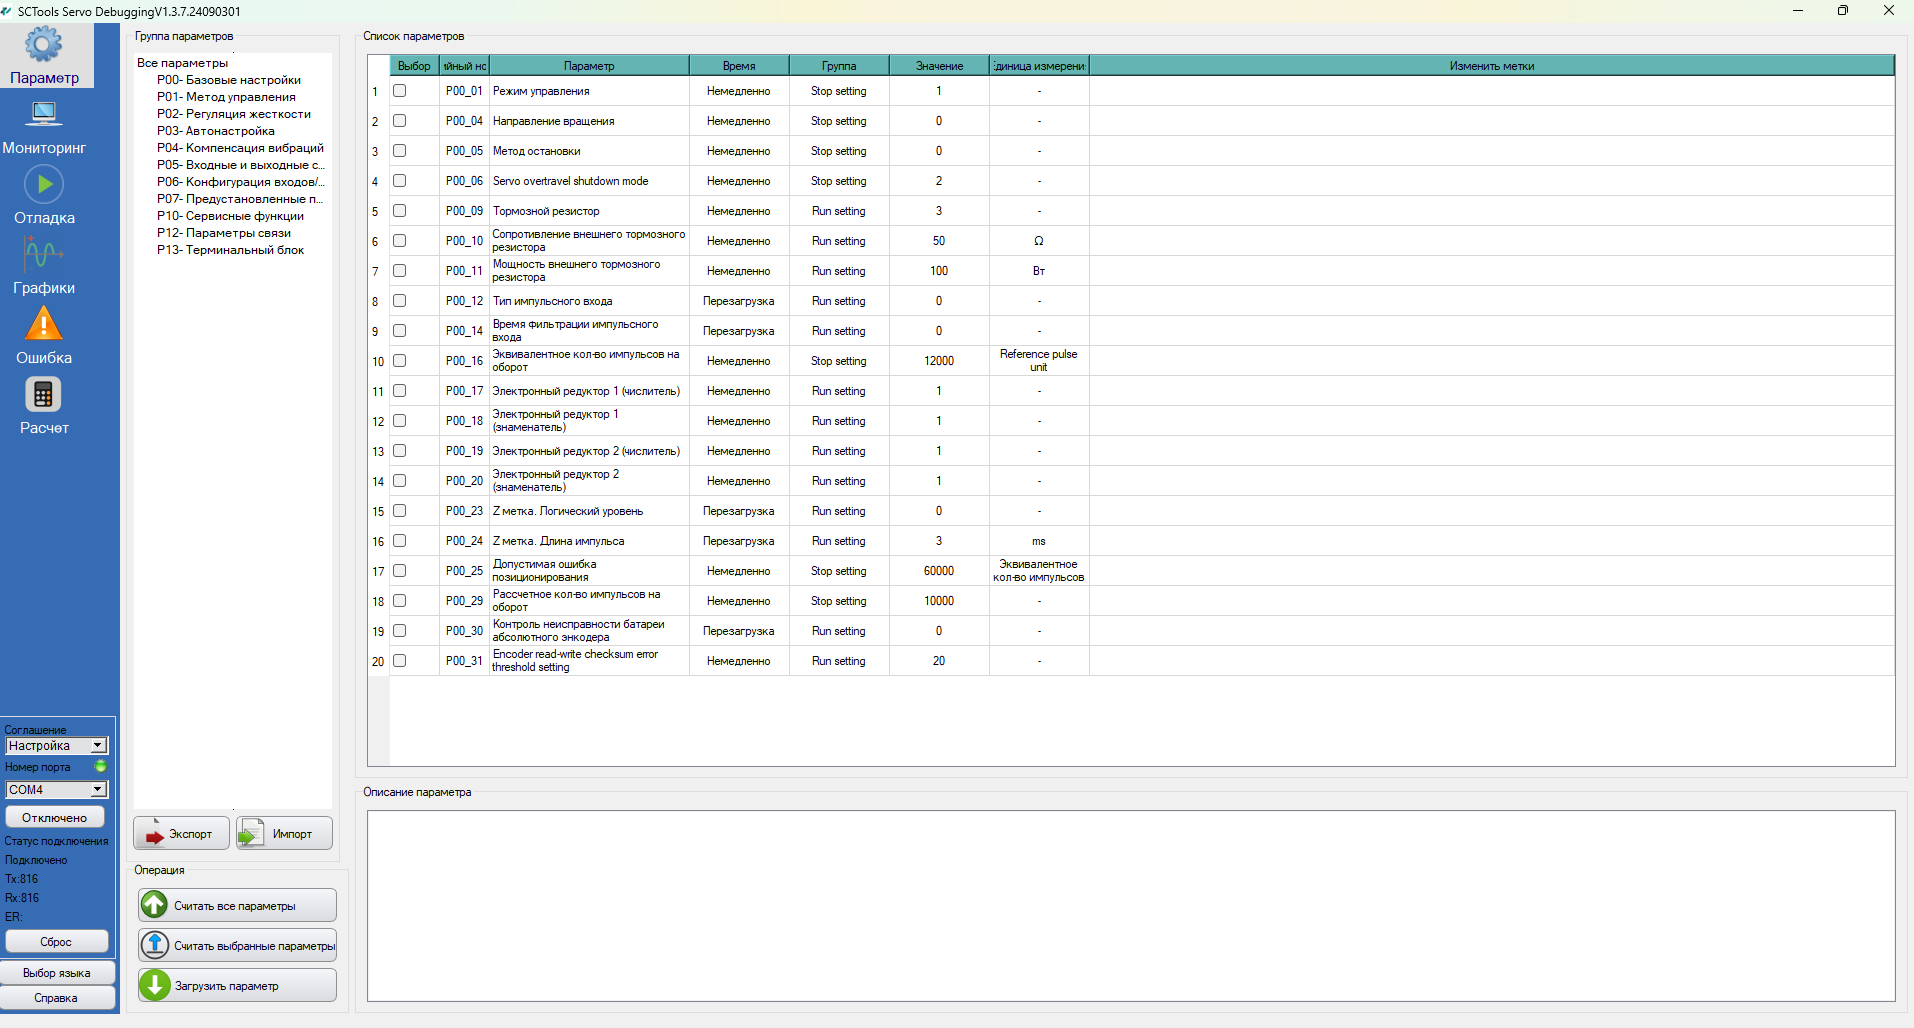Tick the checkbox for P00_25 row

tap(399, 571)
